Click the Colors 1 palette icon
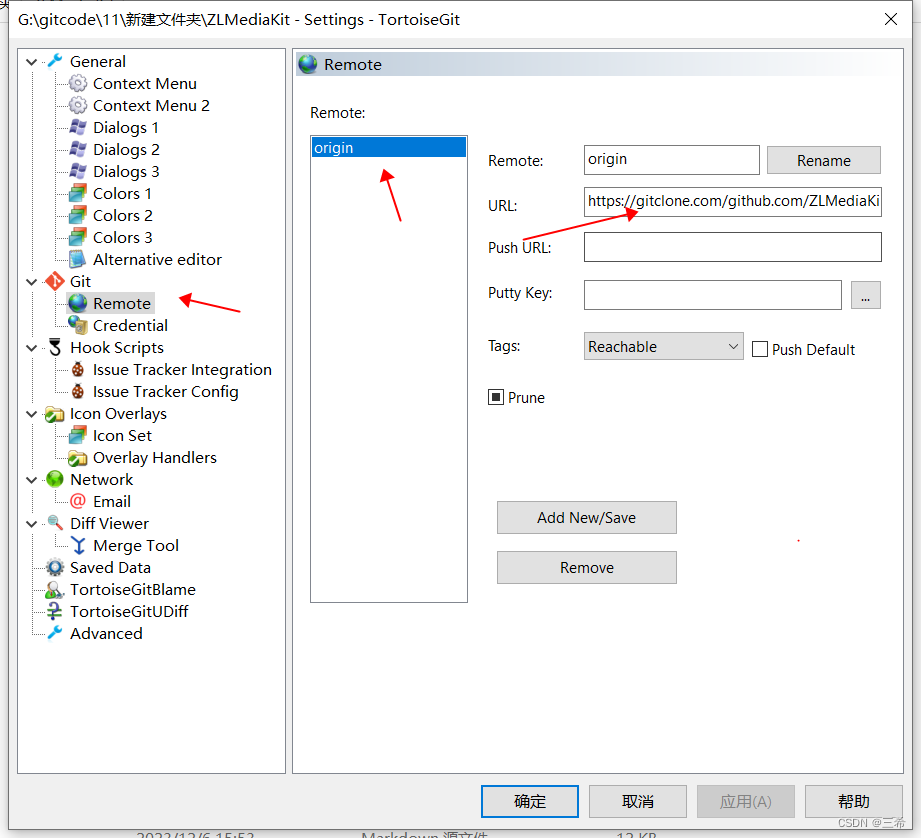921x838 pixels. (78, 193)
